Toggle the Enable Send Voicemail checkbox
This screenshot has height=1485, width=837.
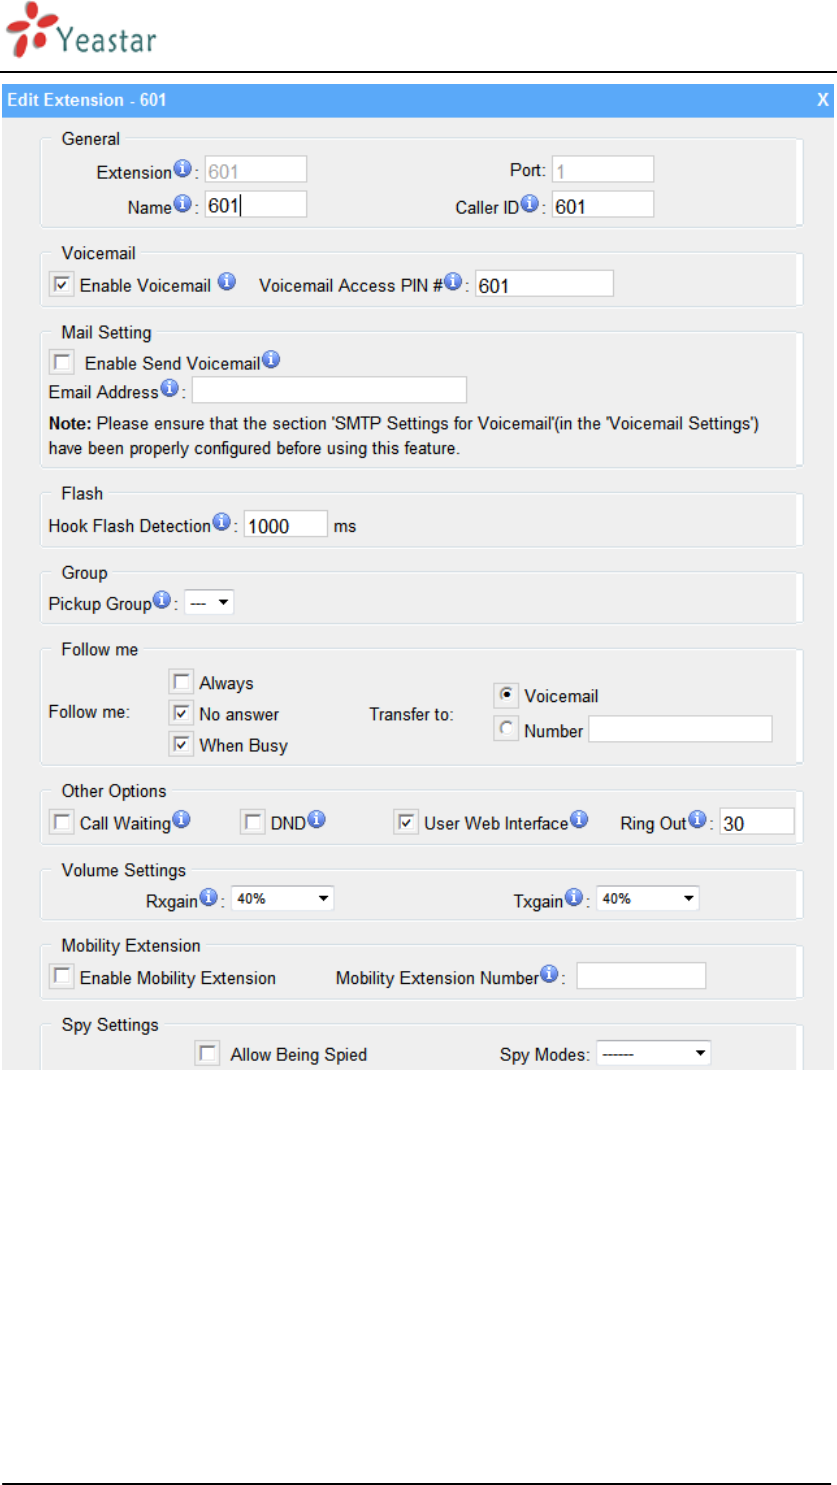point(63,362)
